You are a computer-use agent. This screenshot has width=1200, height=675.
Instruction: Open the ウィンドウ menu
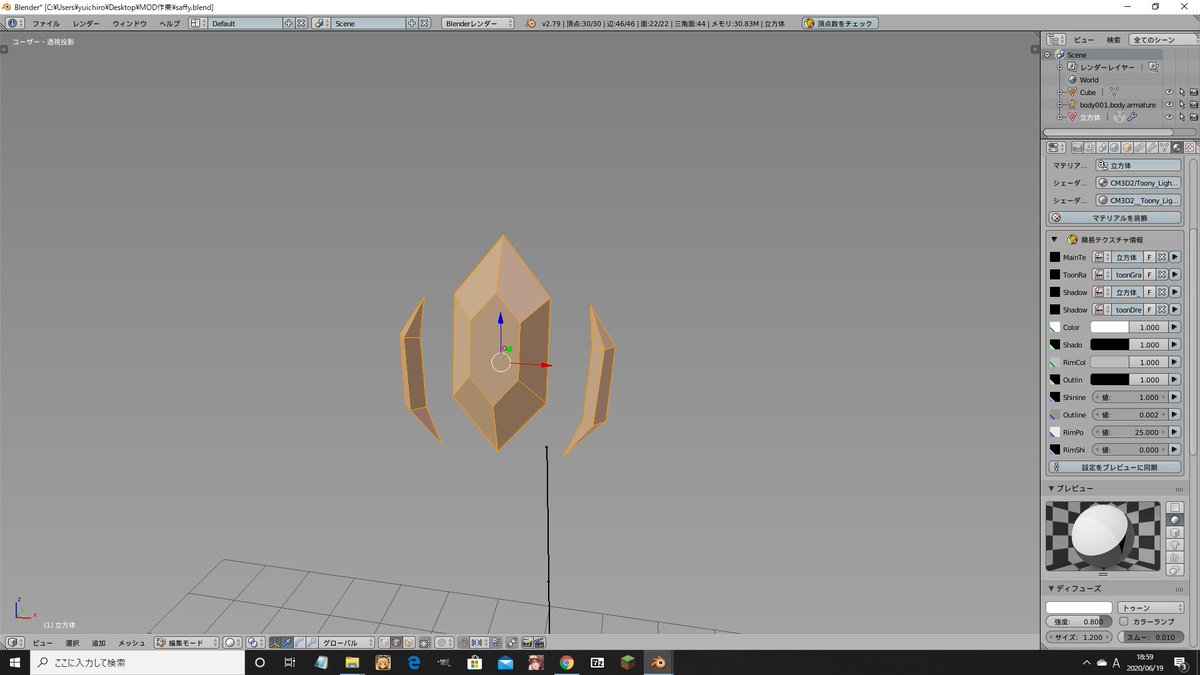click(129, 23)
